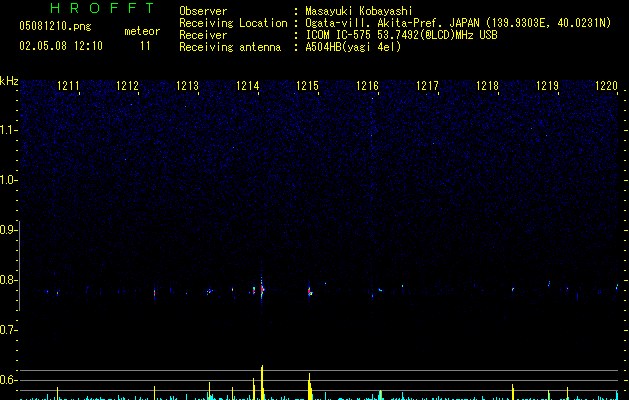Click the 1215 time marker
This screenshot has height=400, width=629.
[x=307, y=86]
